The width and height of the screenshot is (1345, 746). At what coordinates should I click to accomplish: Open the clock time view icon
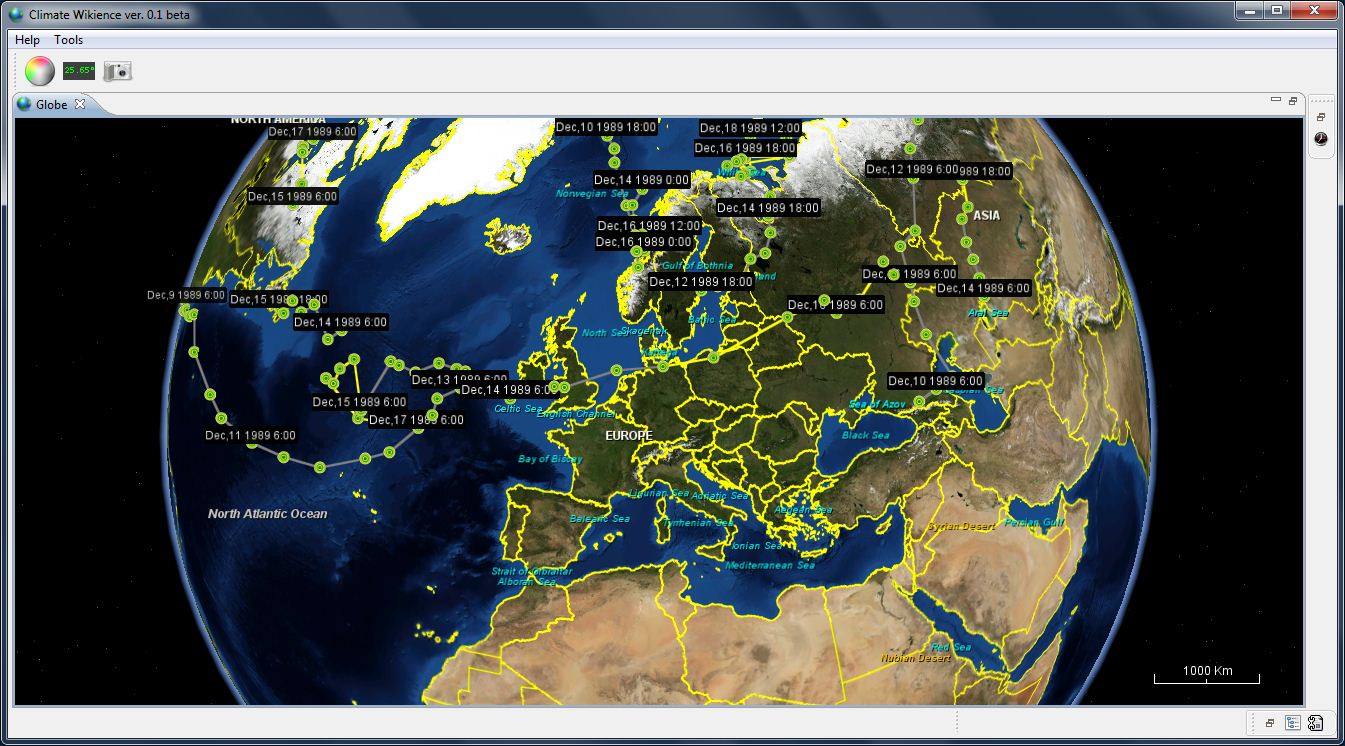(1321, 139)
